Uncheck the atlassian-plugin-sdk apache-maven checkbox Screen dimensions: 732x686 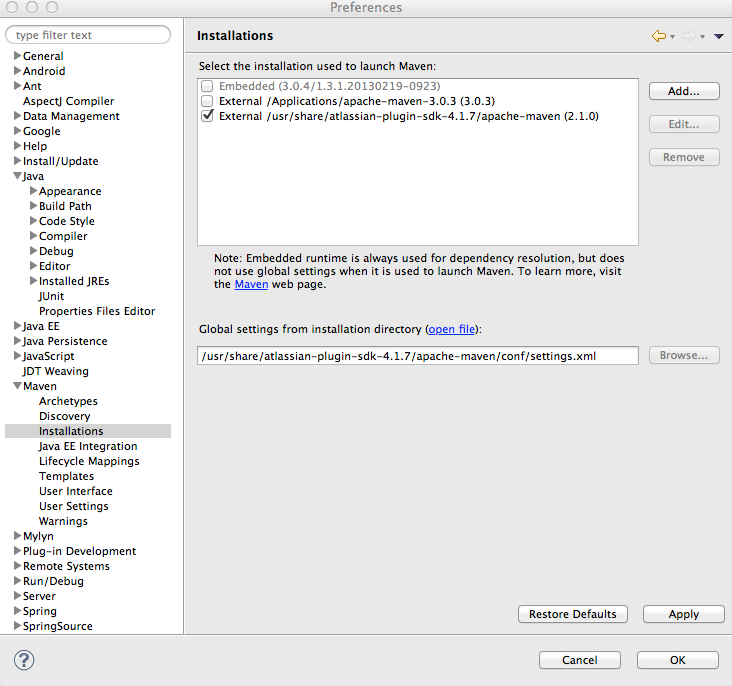[207, 115]
